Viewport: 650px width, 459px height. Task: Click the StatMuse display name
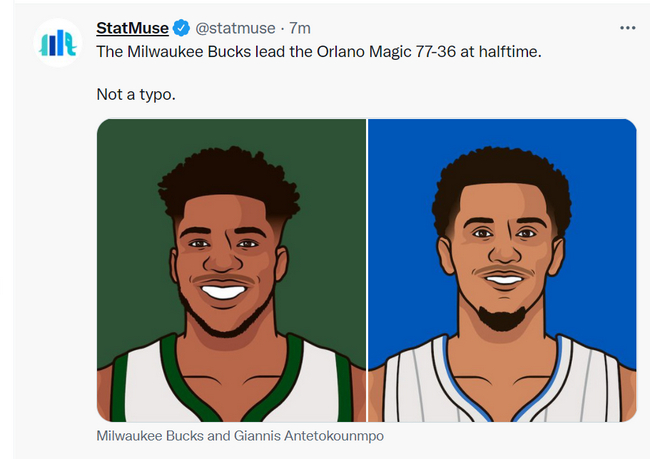pos(132,28)
